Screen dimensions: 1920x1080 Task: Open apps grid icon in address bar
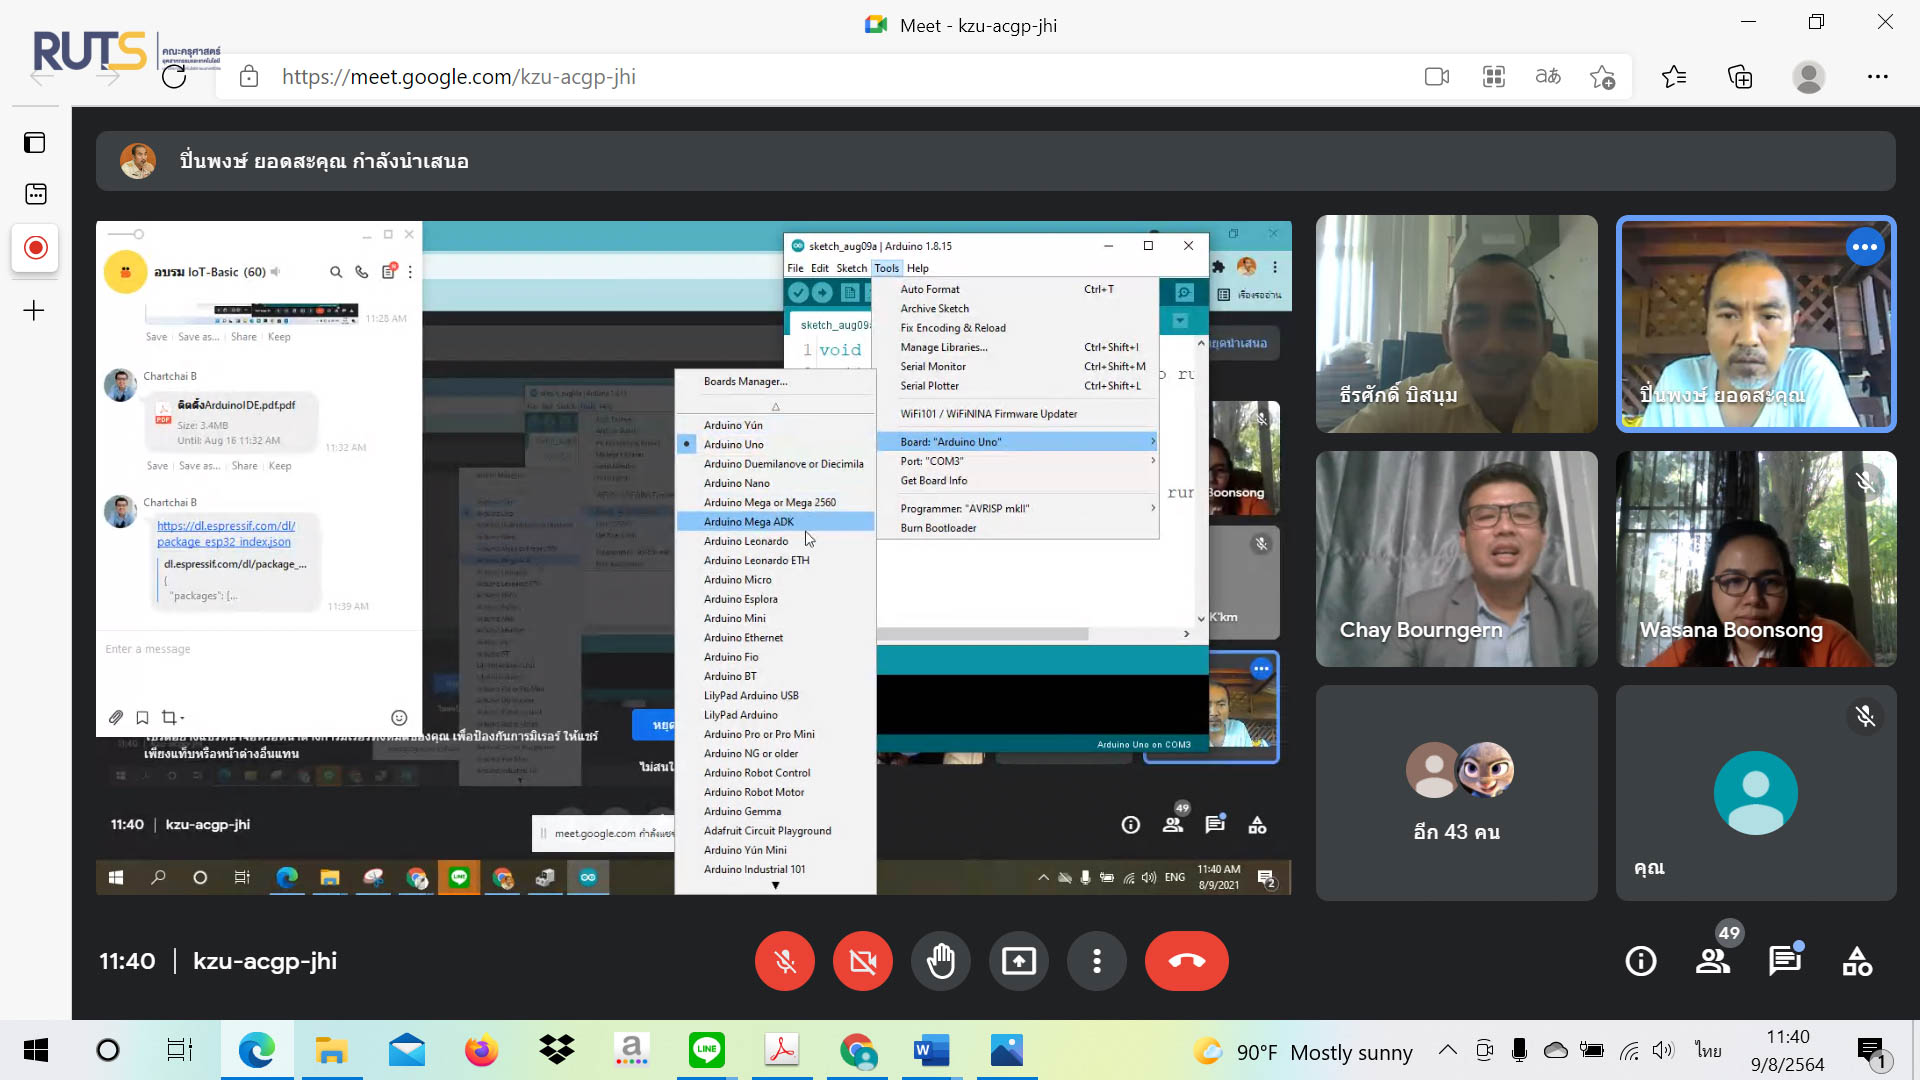pos(1494,77)
